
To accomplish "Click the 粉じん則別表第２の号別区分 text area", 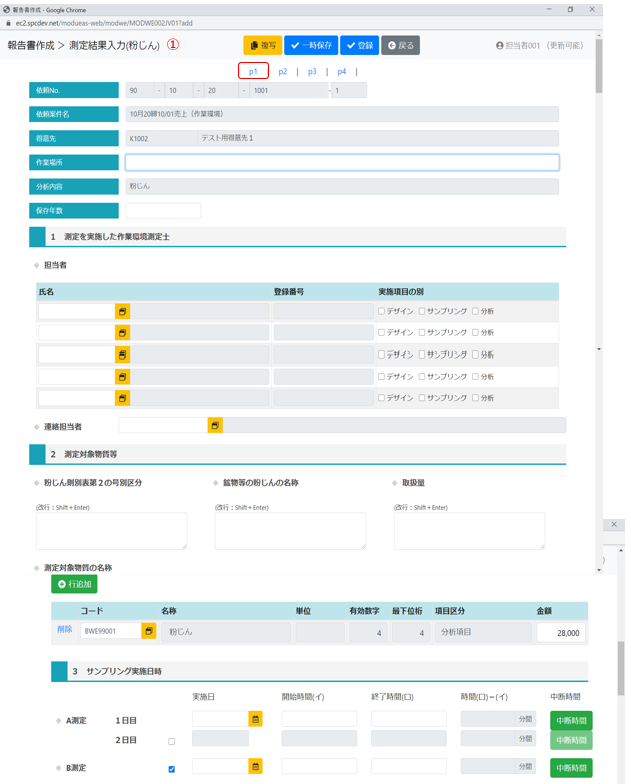I will point(112,531).
